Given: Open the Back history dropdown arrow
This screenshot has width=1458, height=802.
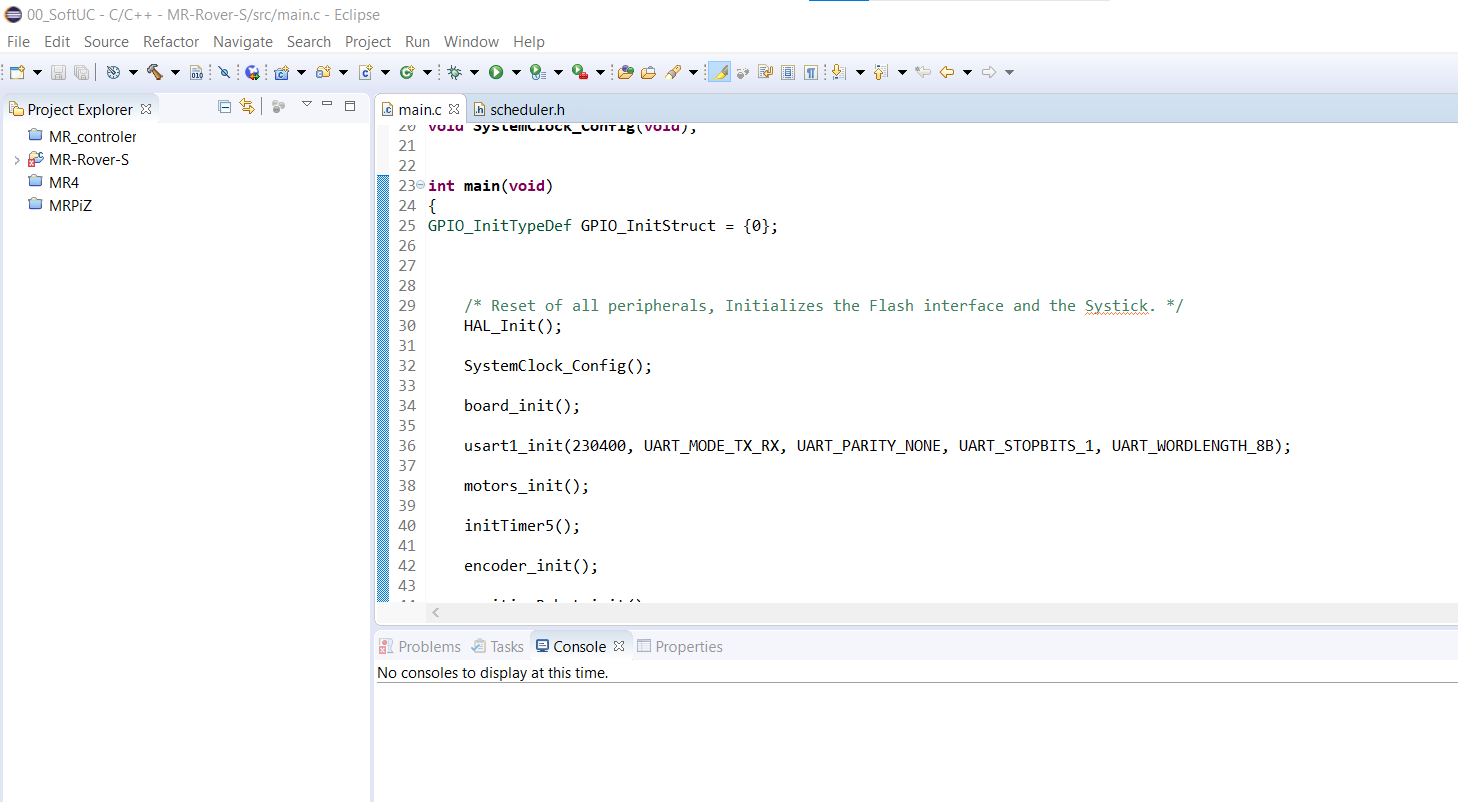Looking at the screenshot, I should (x=967, y=72).
